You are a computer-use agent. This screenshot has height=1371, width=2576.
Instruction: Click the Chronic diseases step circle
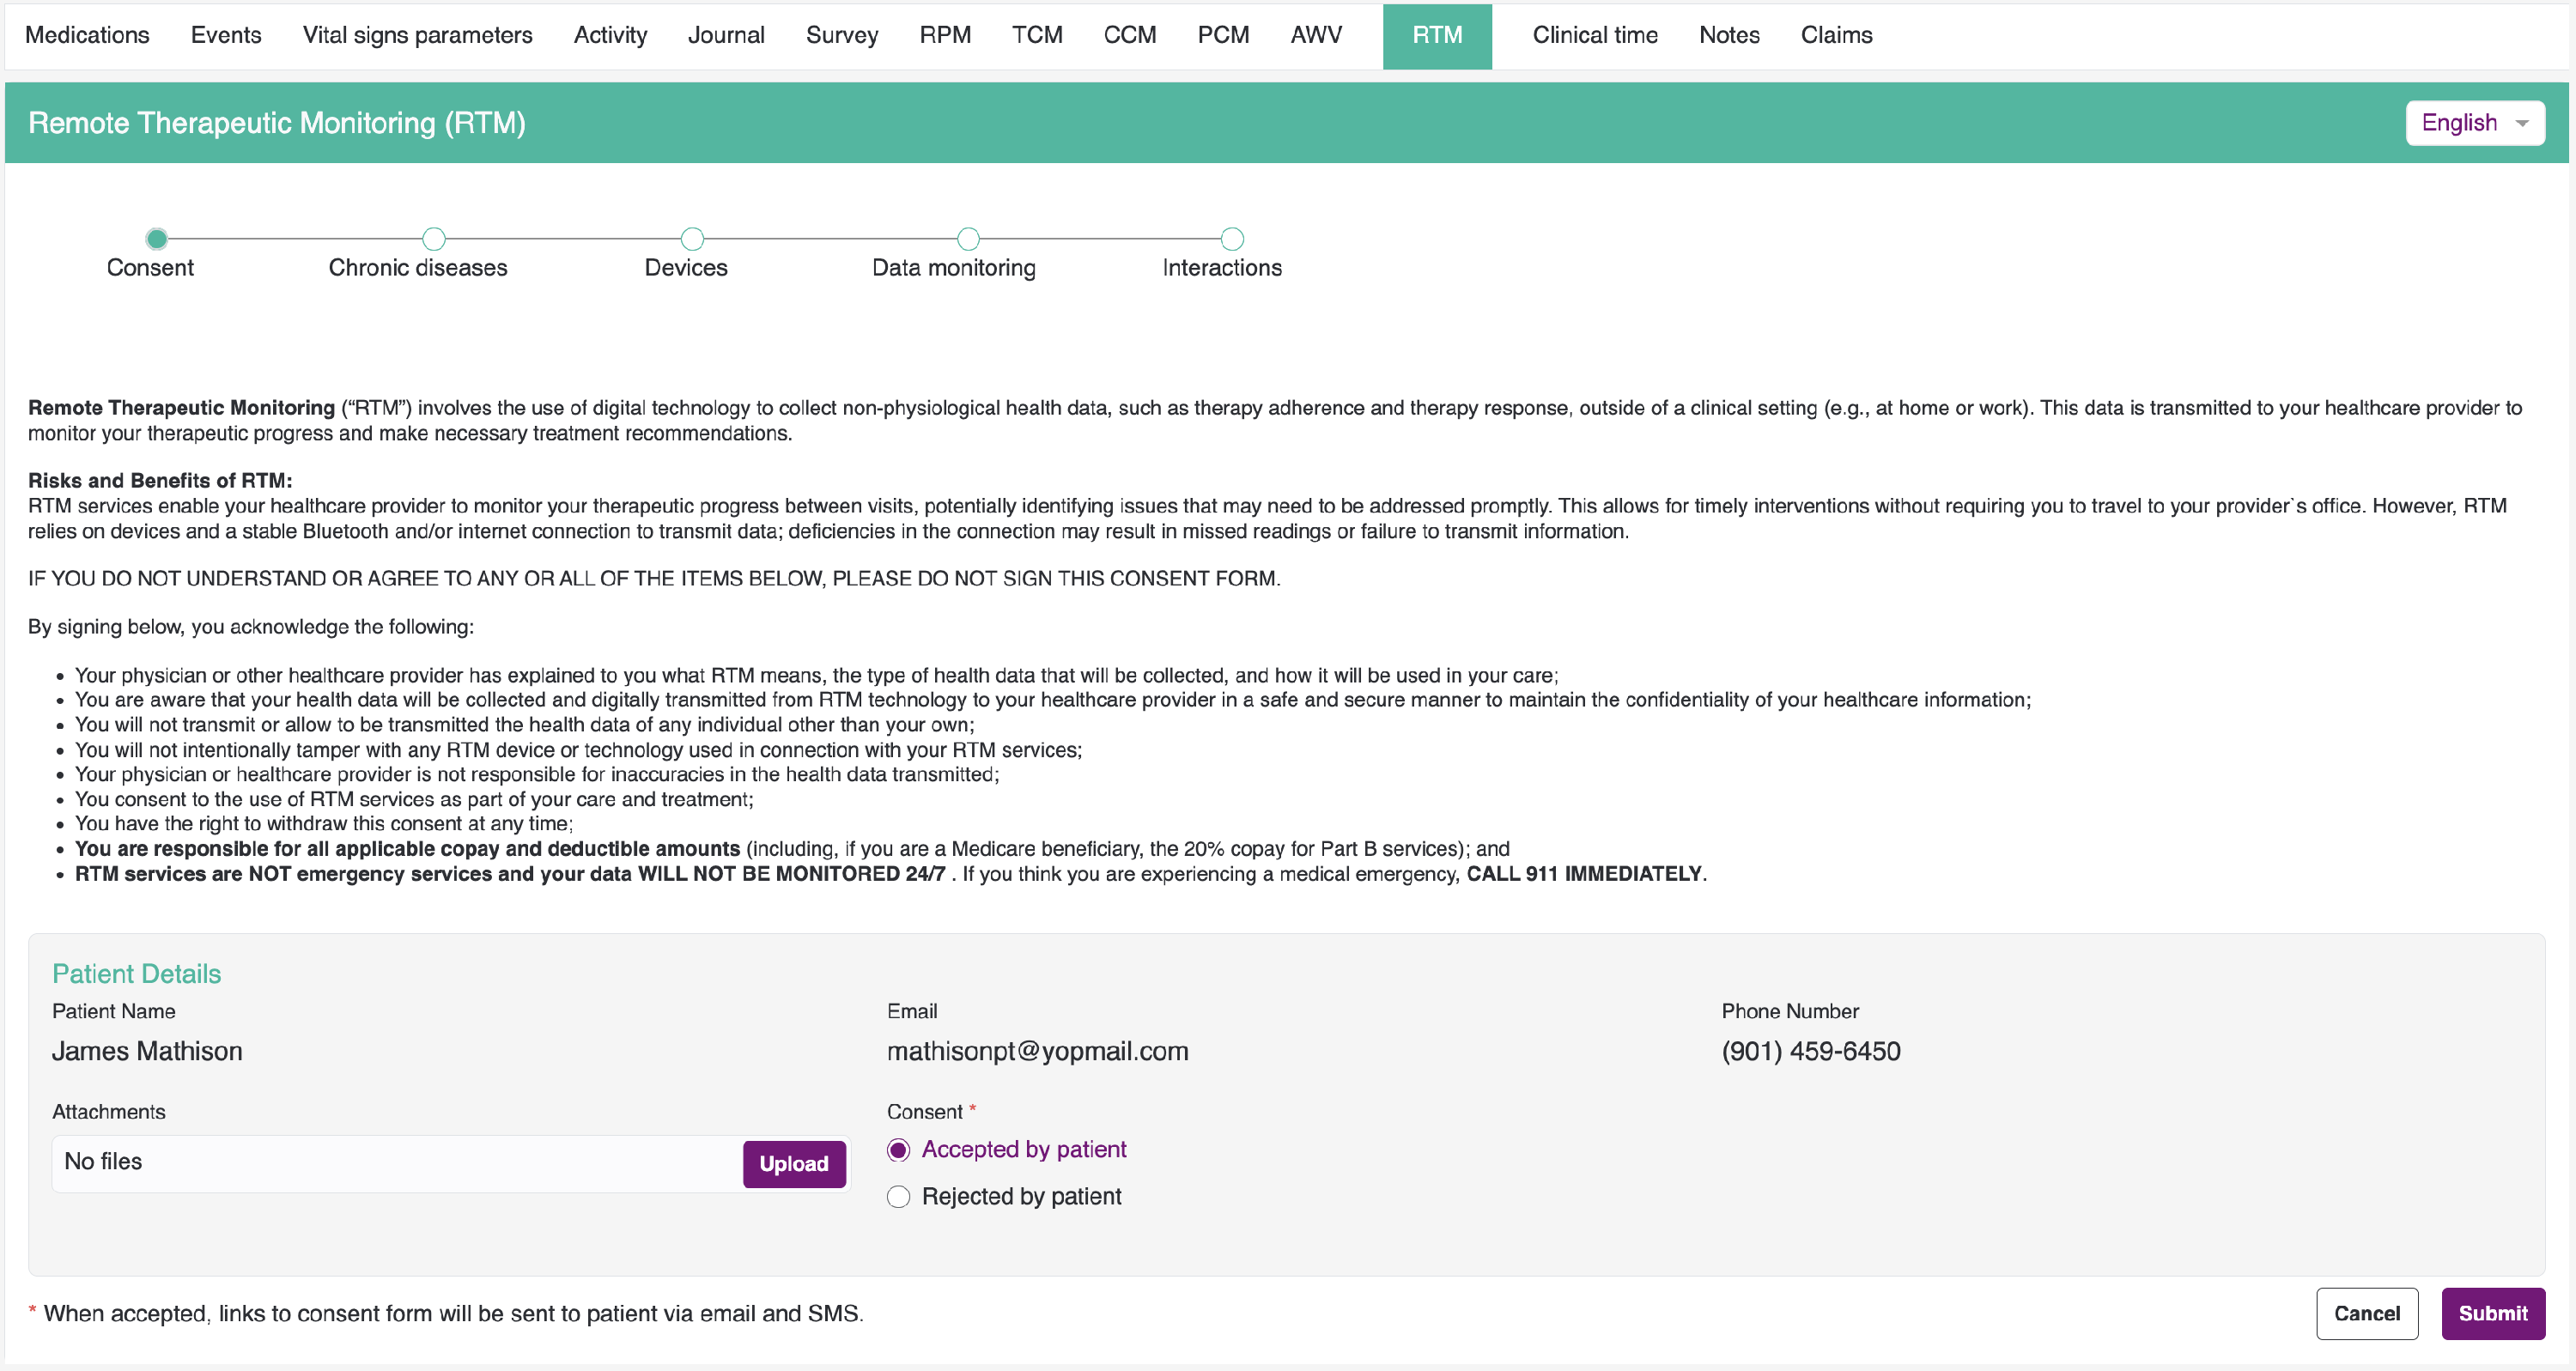pos(433,239)
